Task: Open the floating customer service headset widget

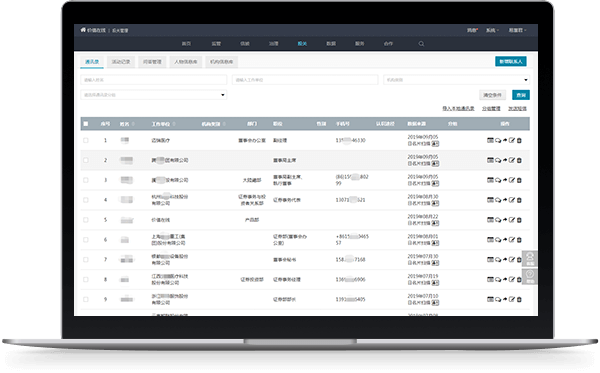Action: pyautogui.click(x=530, y=259)
